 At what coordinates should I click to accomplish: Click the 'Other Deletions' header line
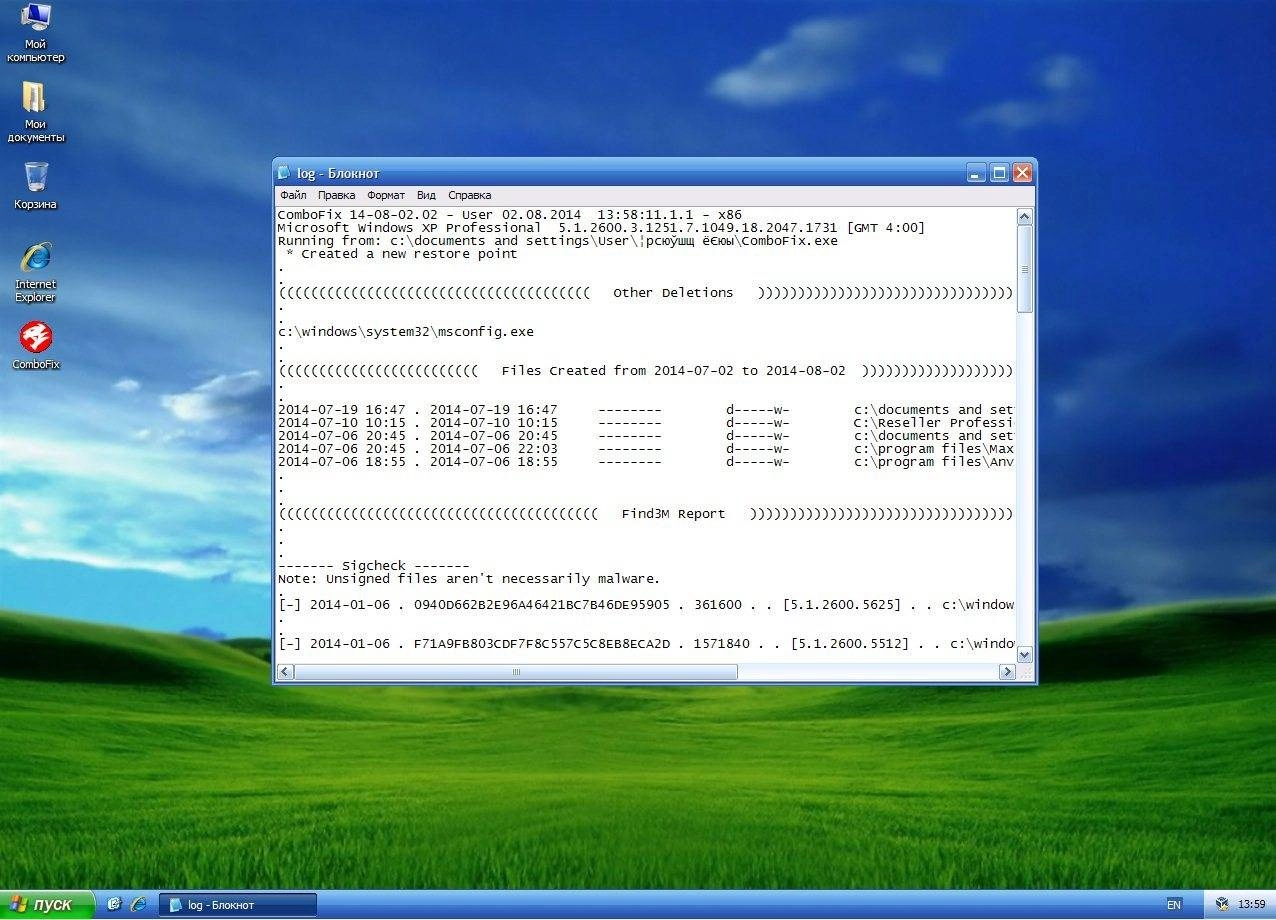[645, 293]
